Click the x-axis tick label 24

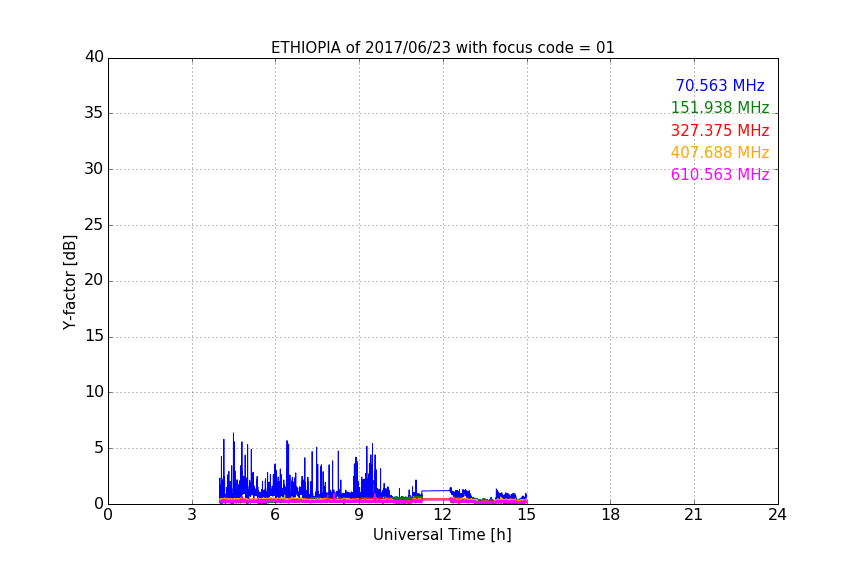coord(777,515)
